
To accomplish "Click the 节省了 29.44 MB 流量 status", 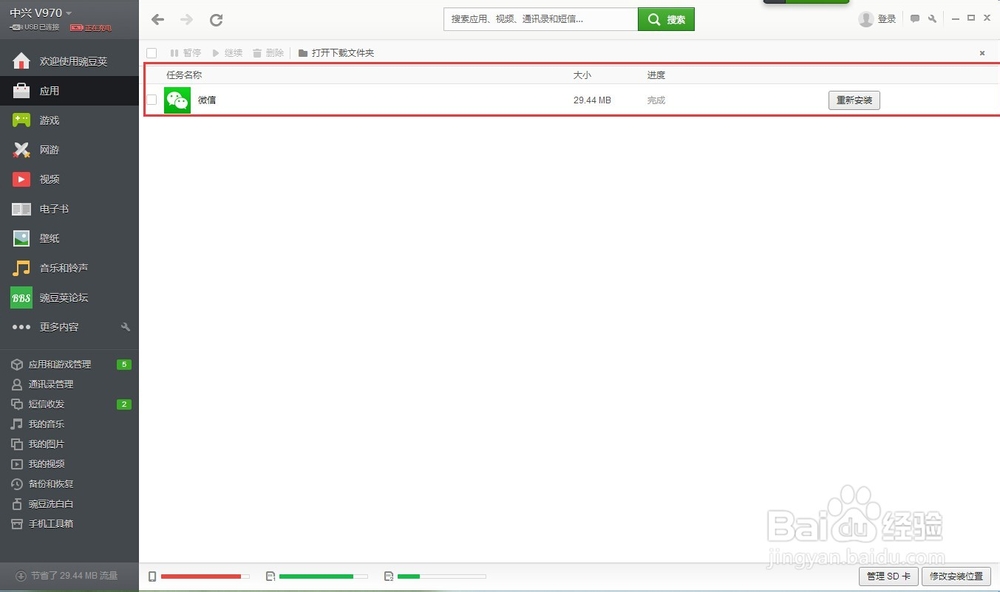I will [66, 575].
